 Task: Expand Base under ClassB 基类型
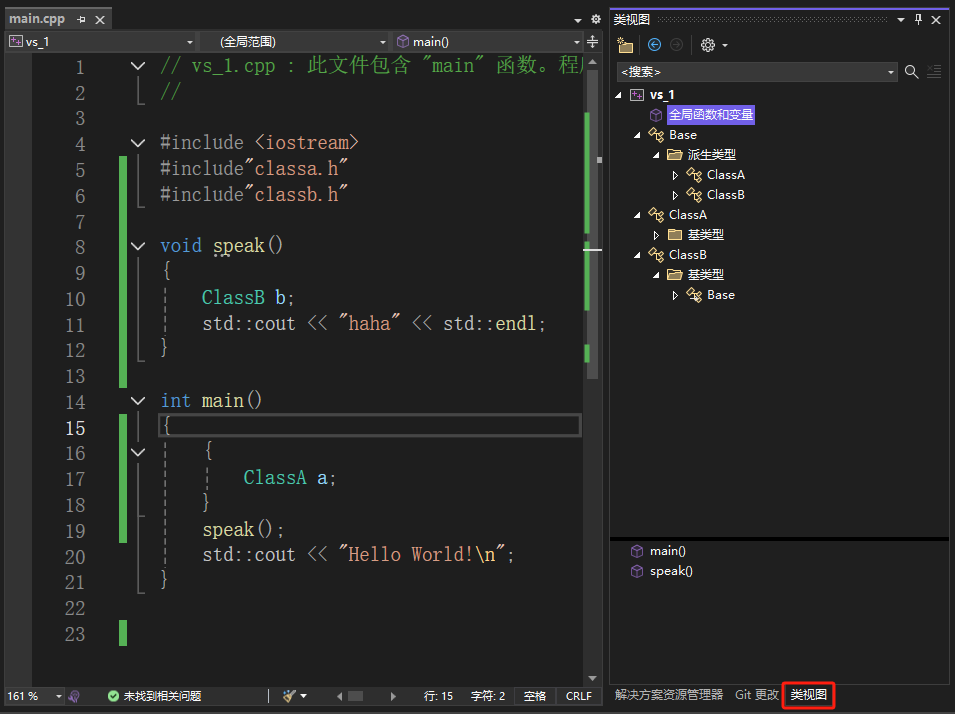[x=675, y=295]
